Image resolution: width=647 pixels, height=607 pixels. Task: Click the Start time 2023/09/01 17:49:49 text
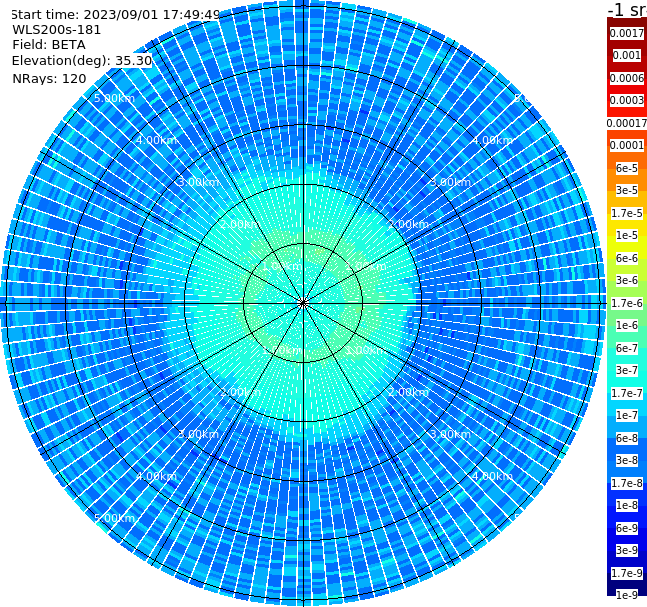(x=115, y=15)
